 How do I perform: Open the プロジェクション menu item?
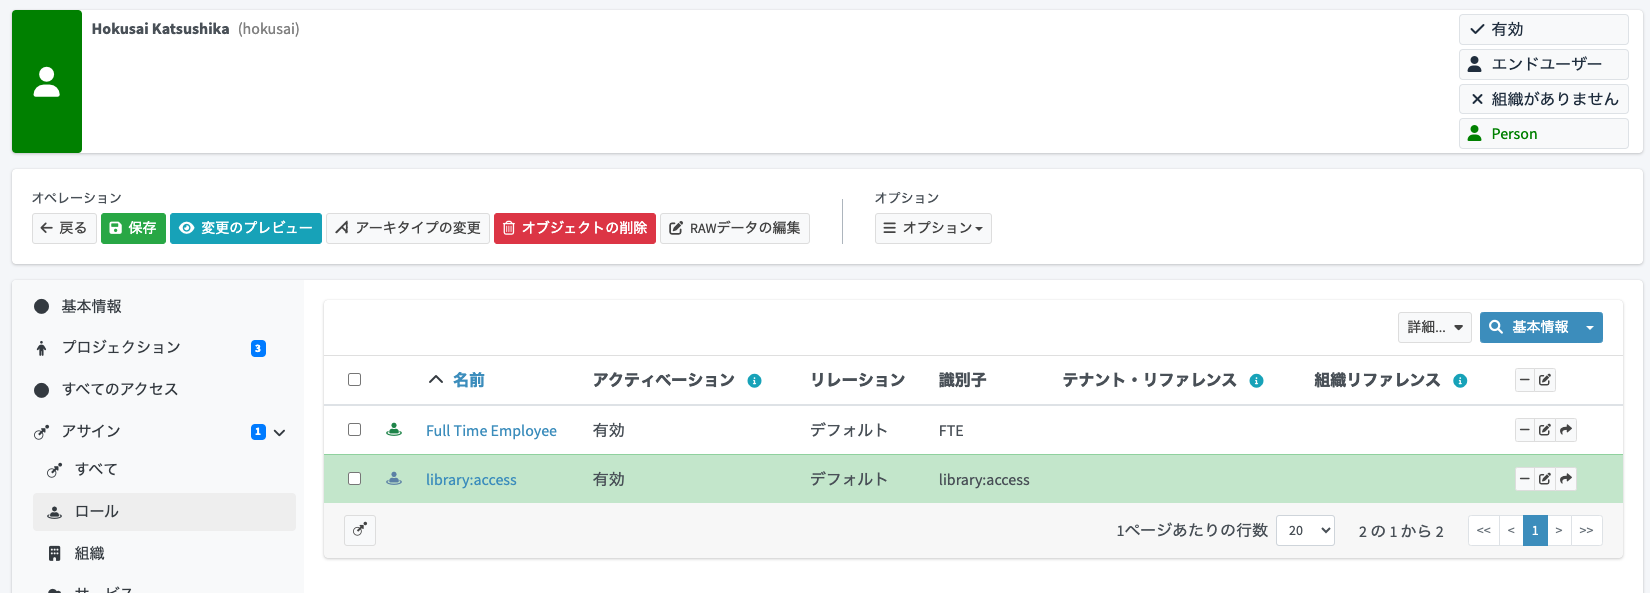click(x=121, y=348)
